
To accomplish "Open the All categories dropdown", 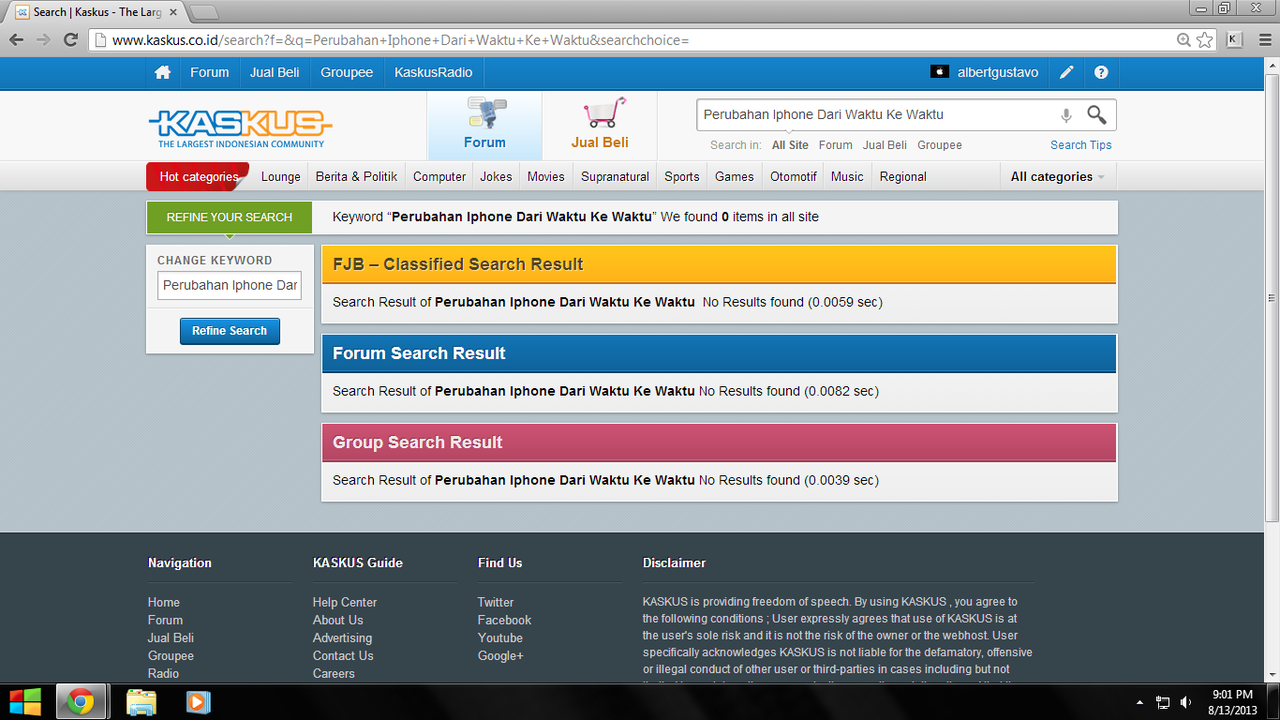I will pos(1057,177).
